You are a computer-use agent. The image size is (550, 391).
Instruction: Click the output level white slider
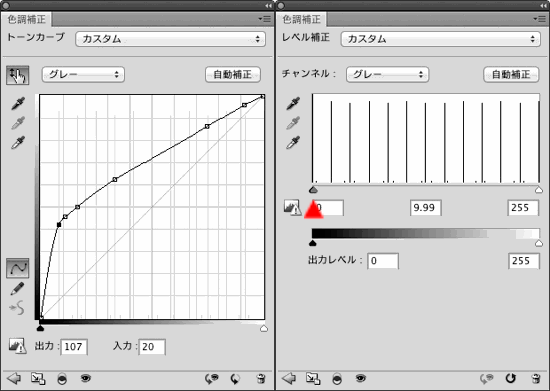[539, 243]
